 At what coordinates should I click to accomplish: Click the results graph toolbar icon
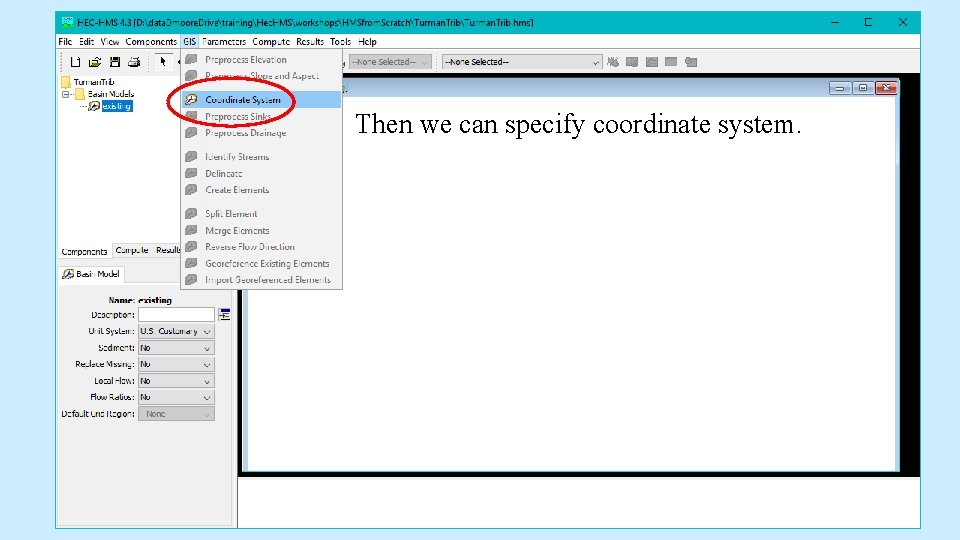[651, 62]
